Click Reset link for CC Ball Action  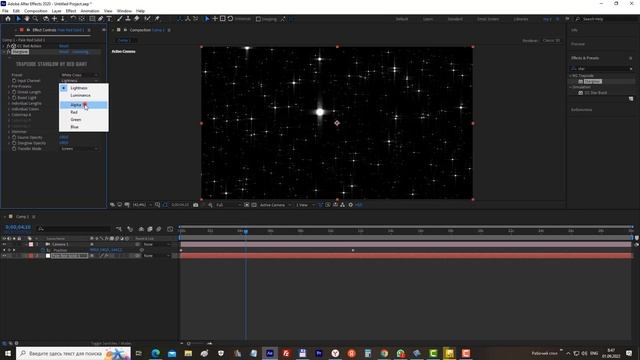coord(64,46)
